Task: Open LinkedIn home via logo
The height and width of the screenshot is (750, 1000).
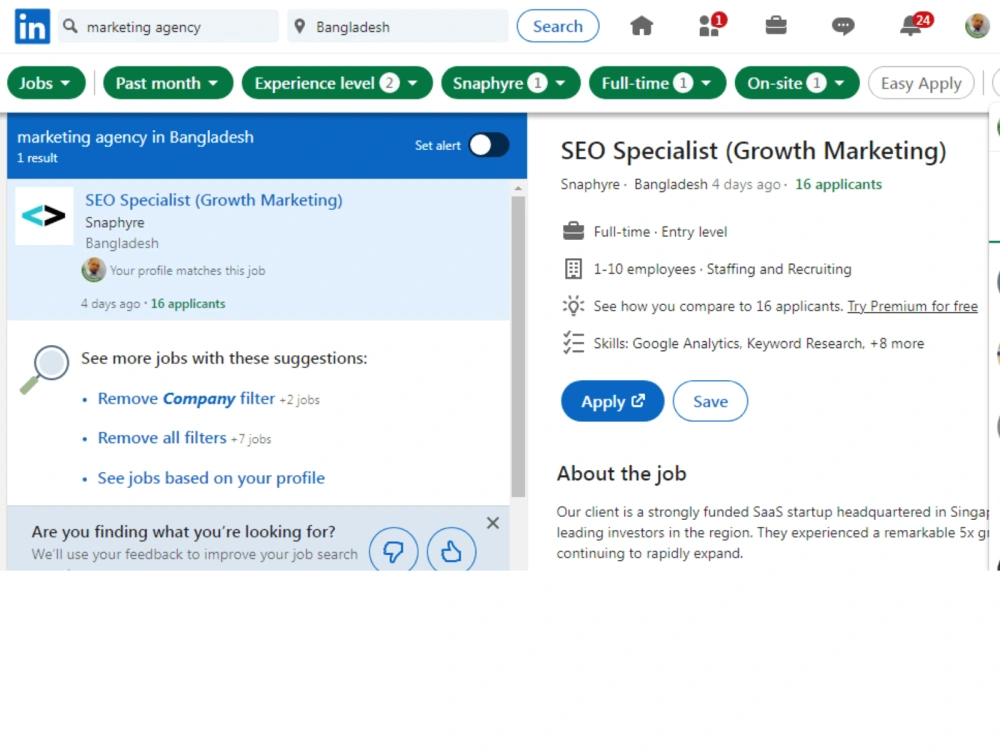Action: tap(32, 26)
